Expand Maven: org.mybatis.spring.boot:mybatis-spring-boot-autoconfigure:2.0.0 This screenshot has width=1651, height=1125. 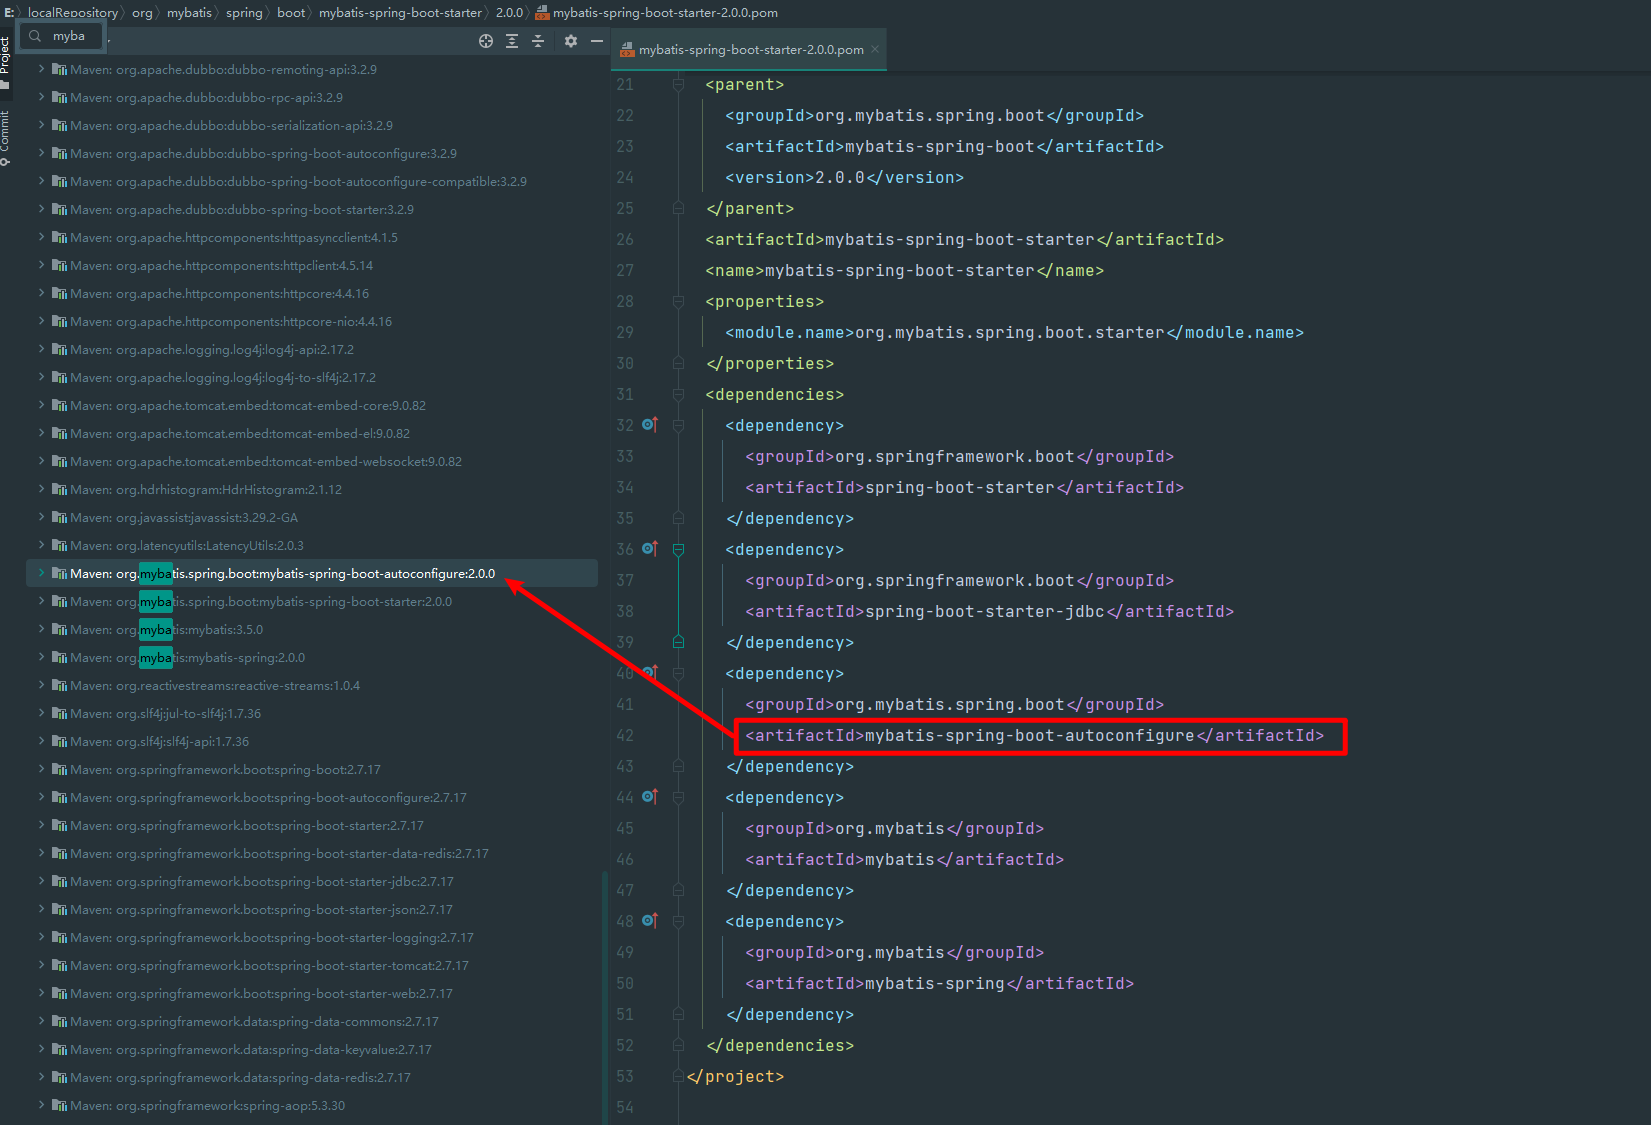point(41,573)
